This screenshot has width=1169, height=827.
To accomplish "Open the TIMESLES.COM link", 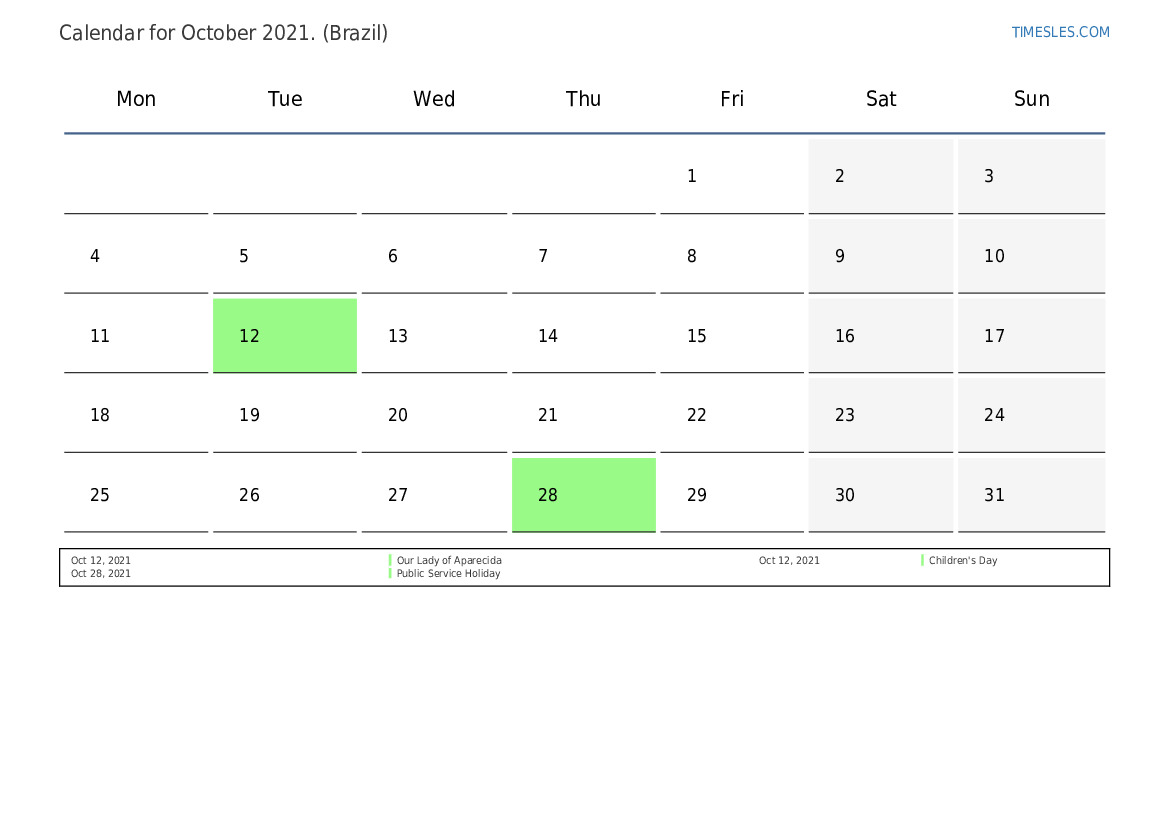I will [x=1060, y=32].
